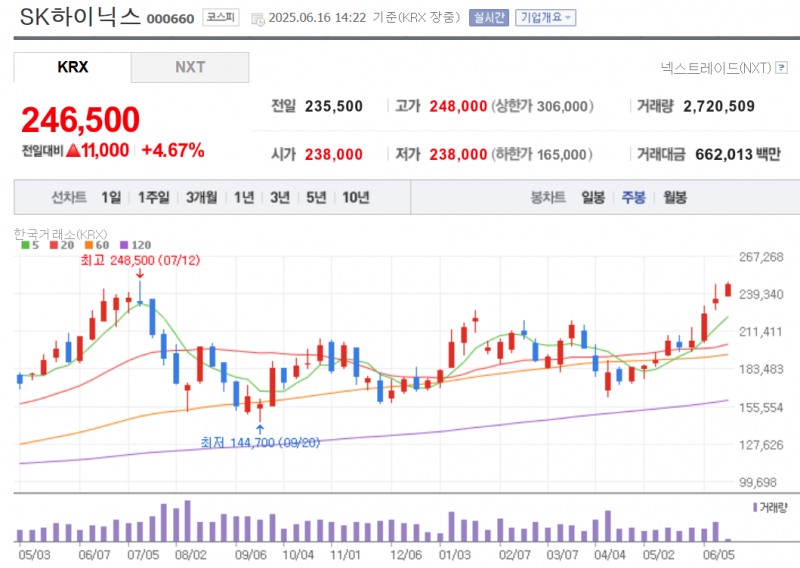Switch to the KRX tab
800x568 pixels.
pos(72,67)
